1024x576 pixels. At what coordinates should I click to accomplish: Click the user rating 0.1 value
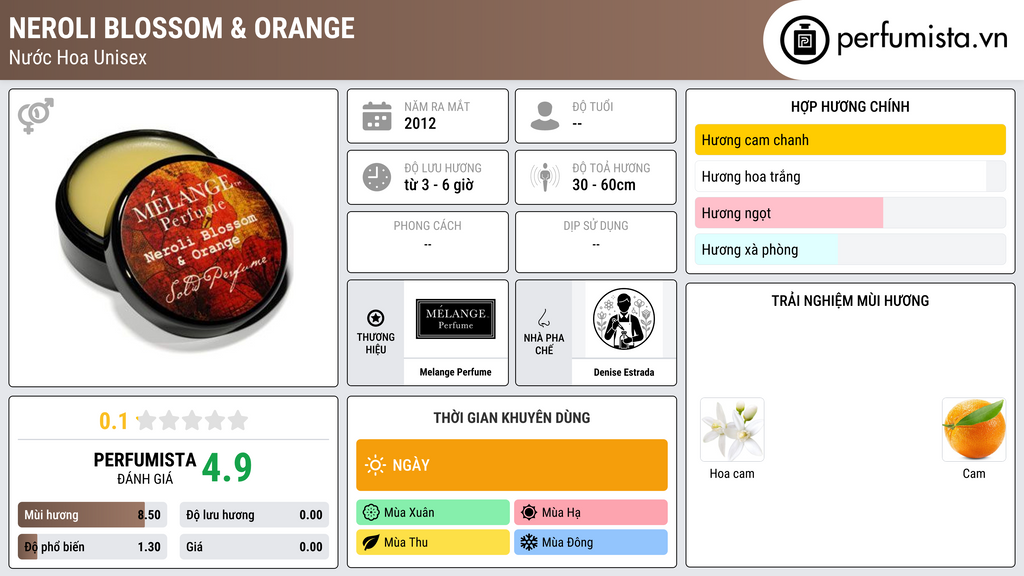pos(113,421)
